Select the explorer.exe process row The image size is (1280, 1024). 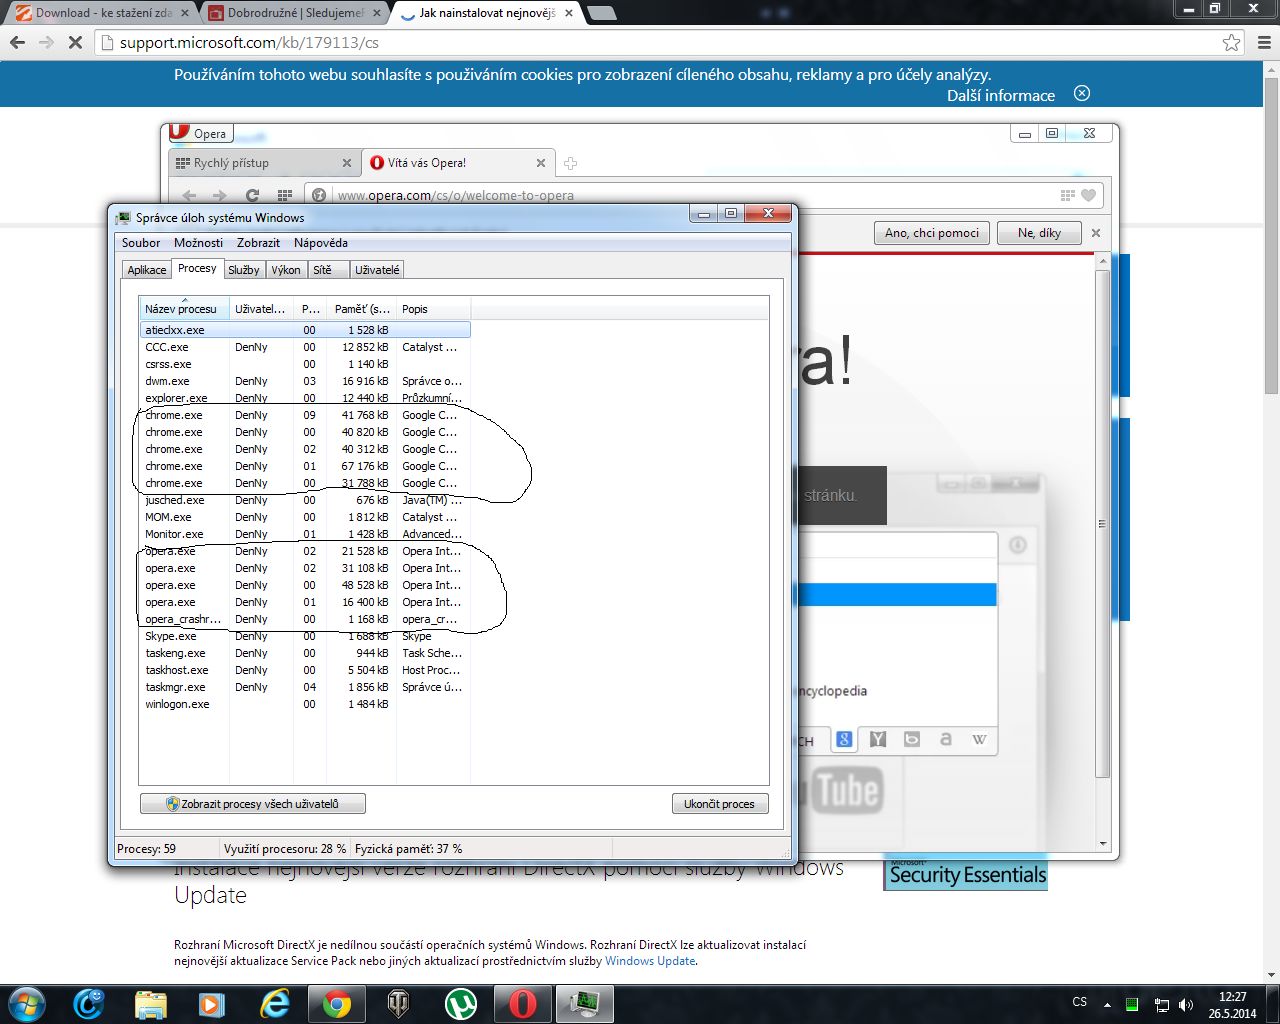tap(305, 398)
